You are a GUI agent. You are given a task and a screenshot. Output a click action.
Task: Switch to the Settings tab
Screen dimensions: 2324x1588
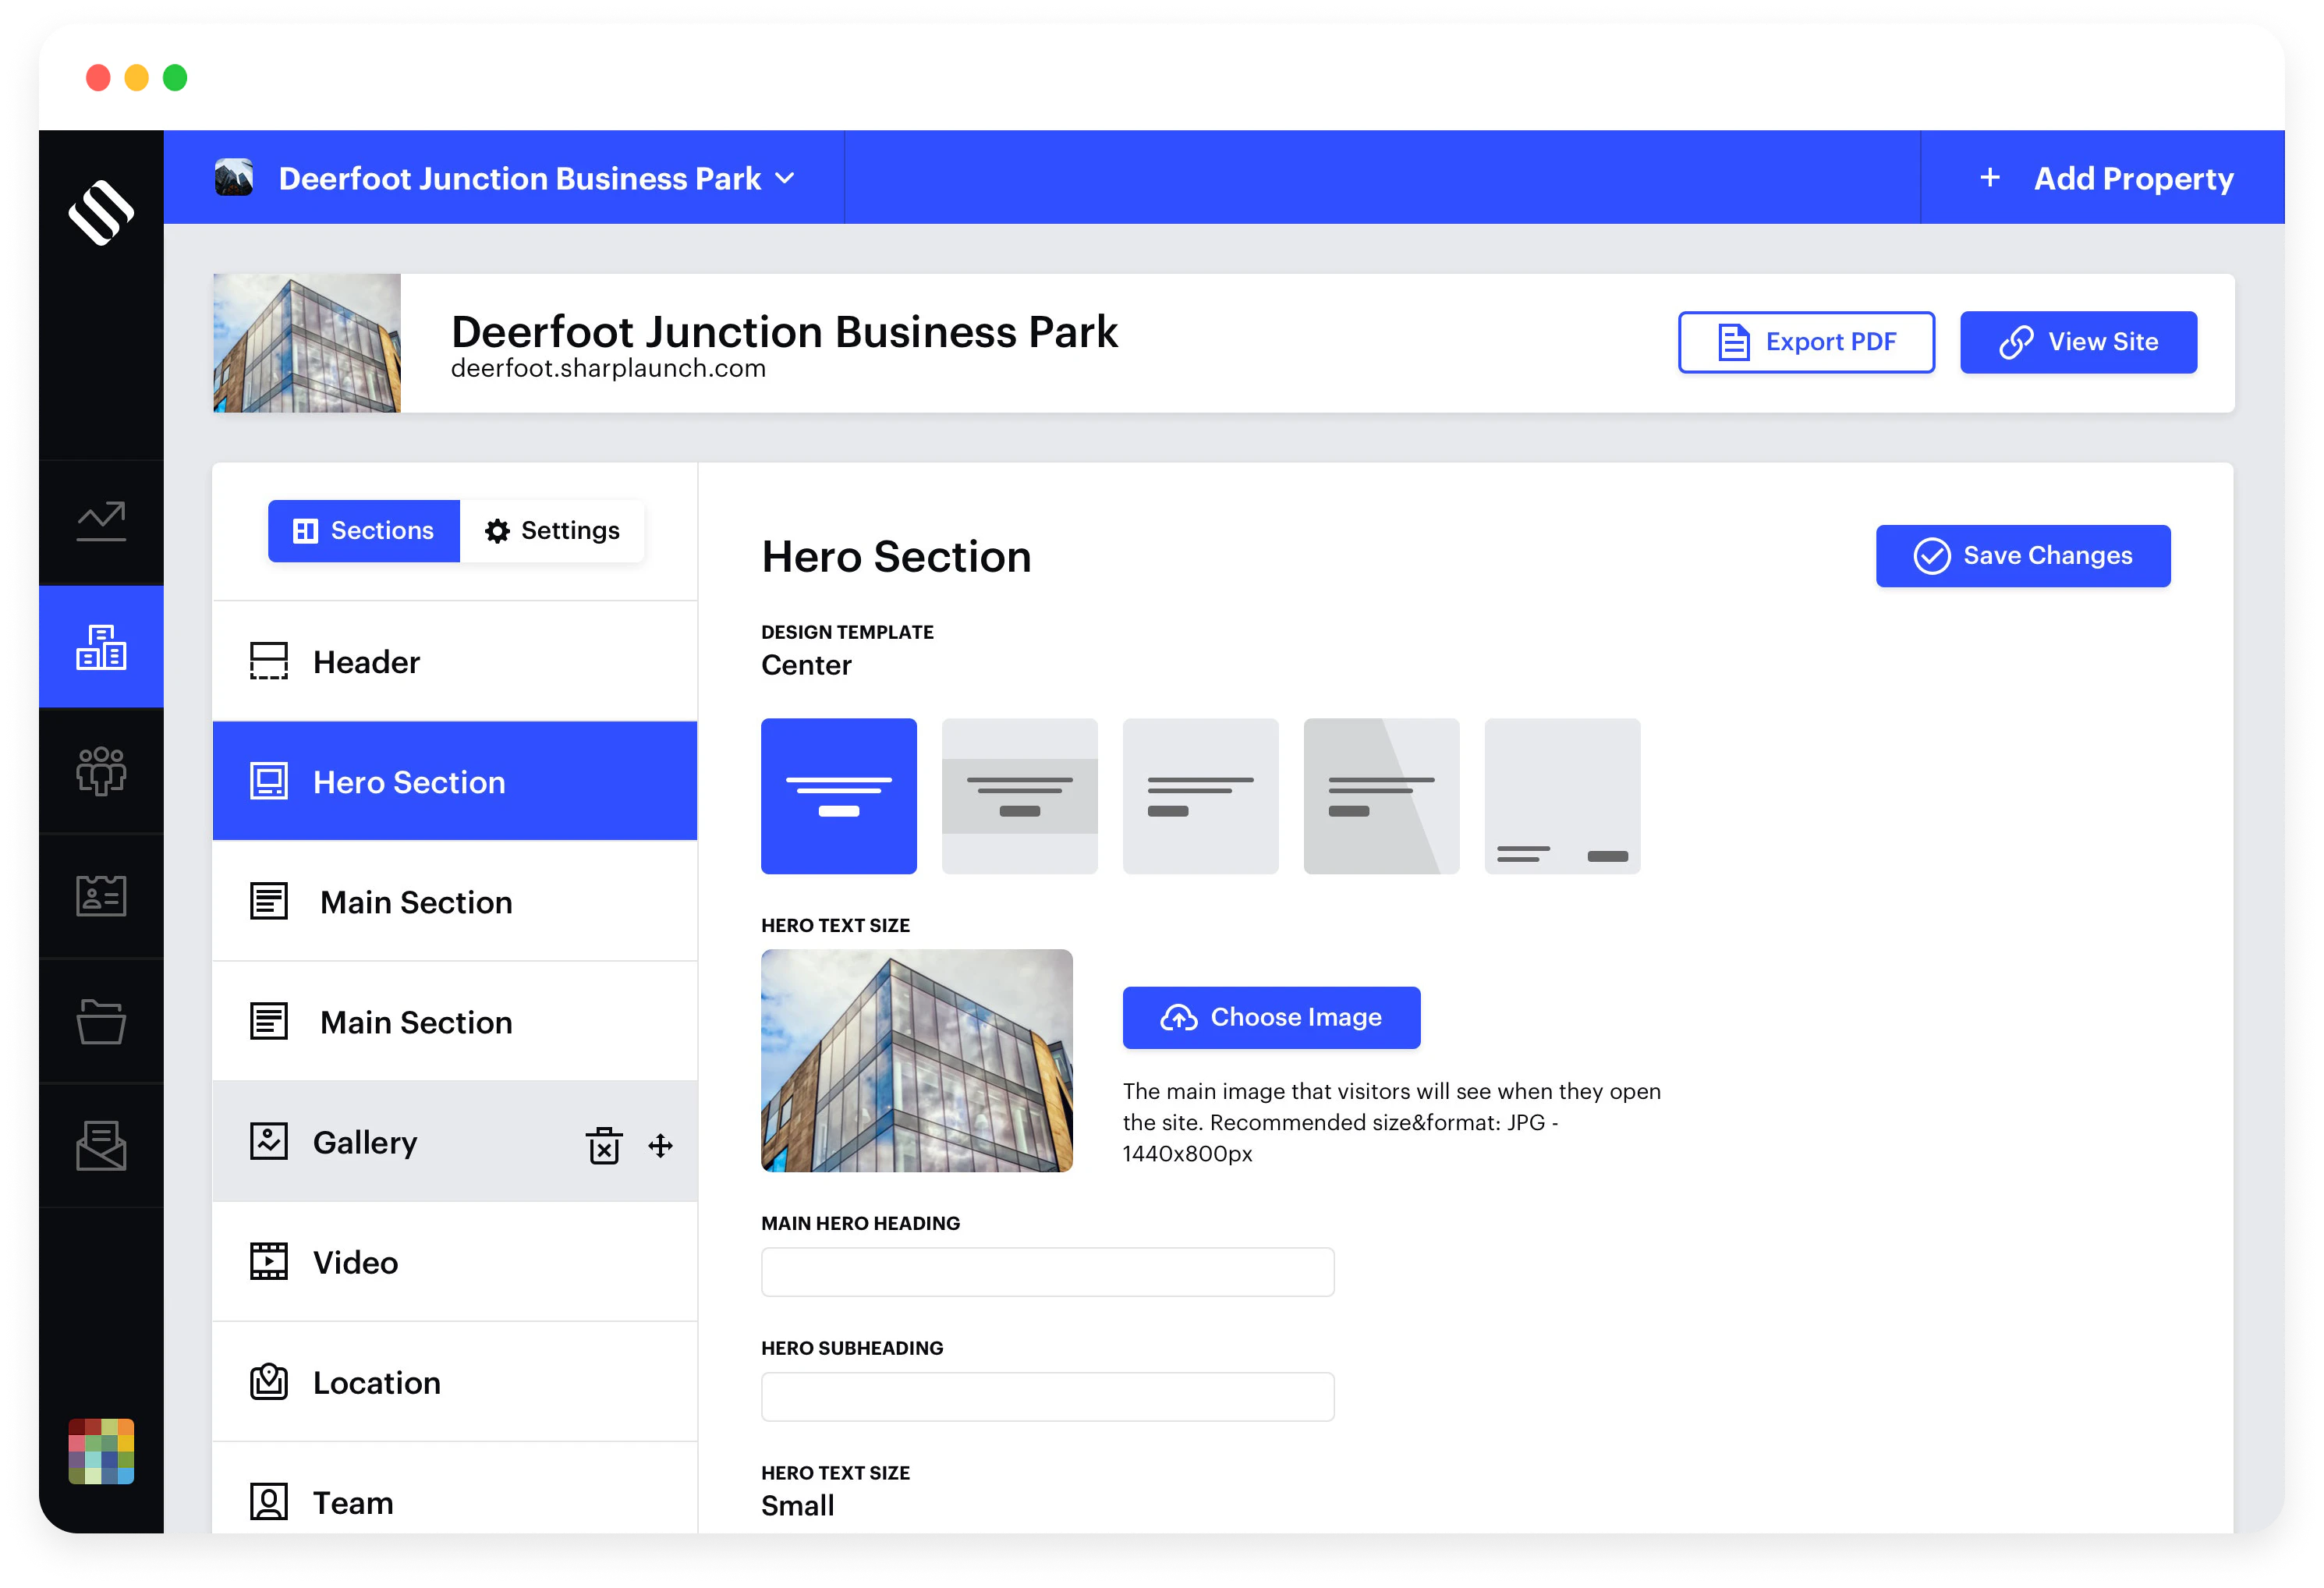click(552, 530)
